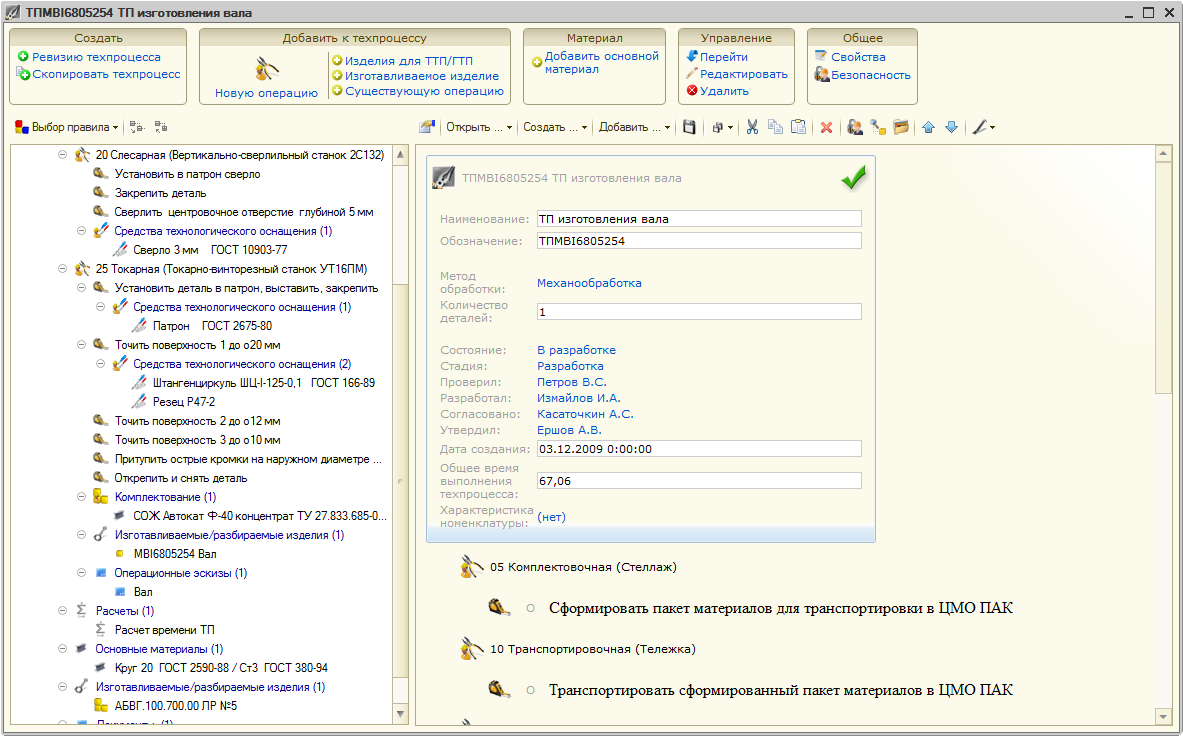Screen dimensions: 1183x736
Task: Click the Наименование input field
Action: pyautogui.click(x=698, y=219)
